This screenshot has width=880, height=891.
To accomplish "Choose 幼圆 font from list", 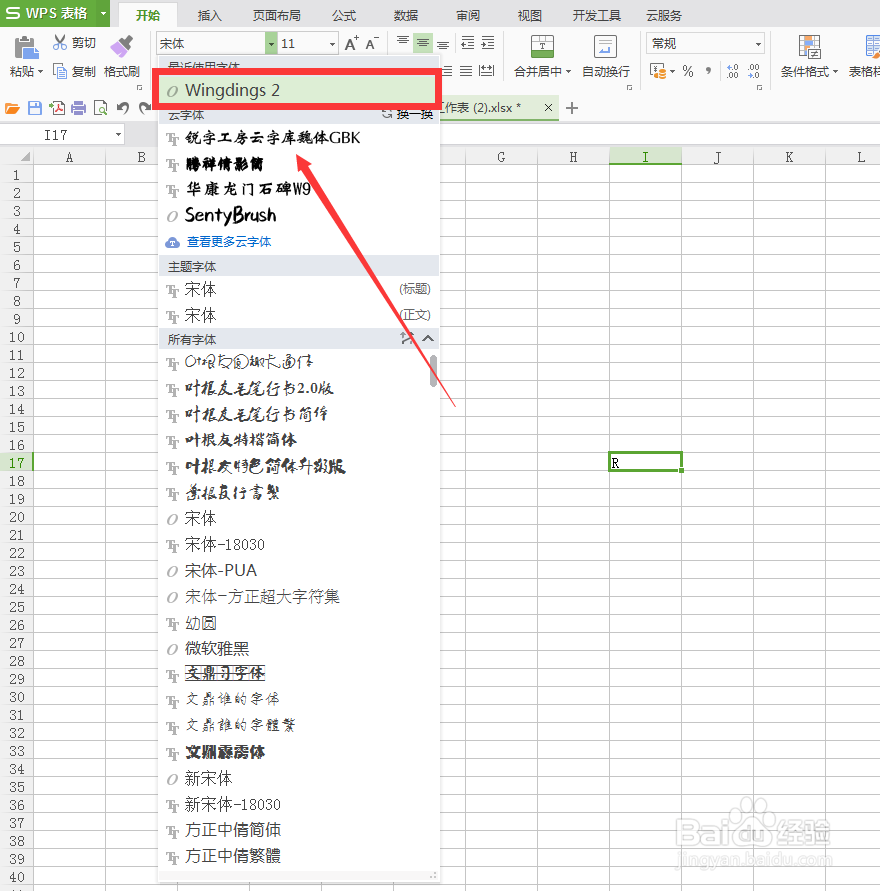I will [299, 623].
